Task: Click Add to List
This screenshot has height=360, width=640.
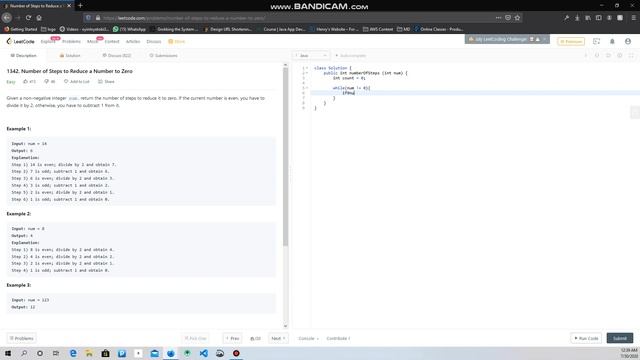Action: click(77, 82)
